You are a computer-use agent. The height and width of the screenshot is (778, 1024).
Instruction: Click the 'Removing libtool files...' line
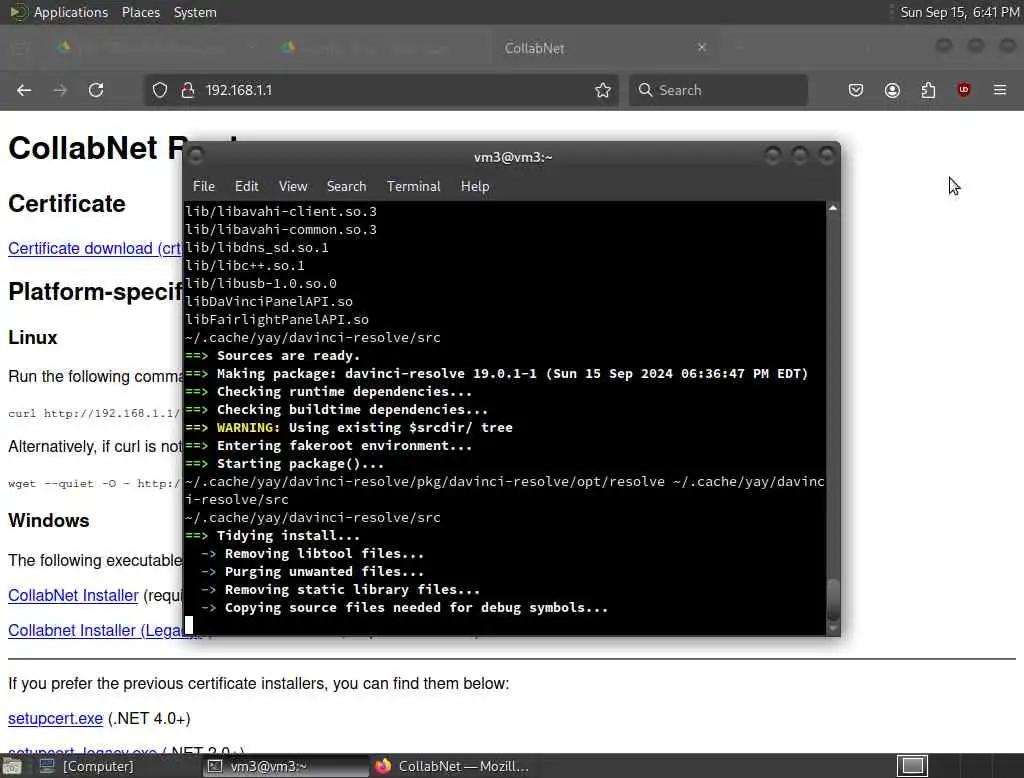325,553
